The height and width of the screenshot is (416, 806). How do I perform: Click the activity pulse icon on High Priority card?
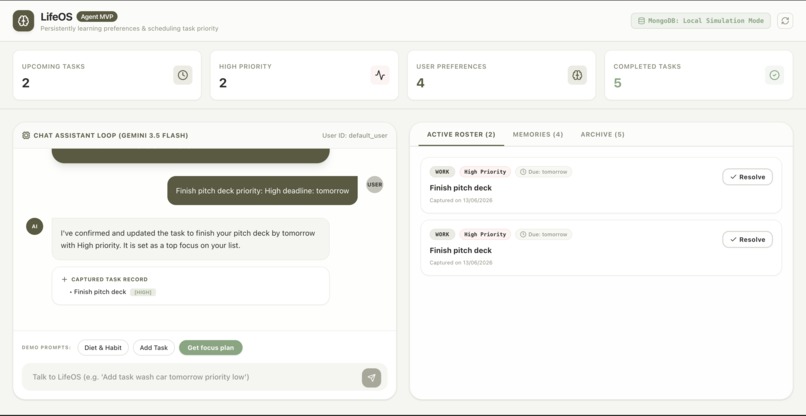pos(380,75)
